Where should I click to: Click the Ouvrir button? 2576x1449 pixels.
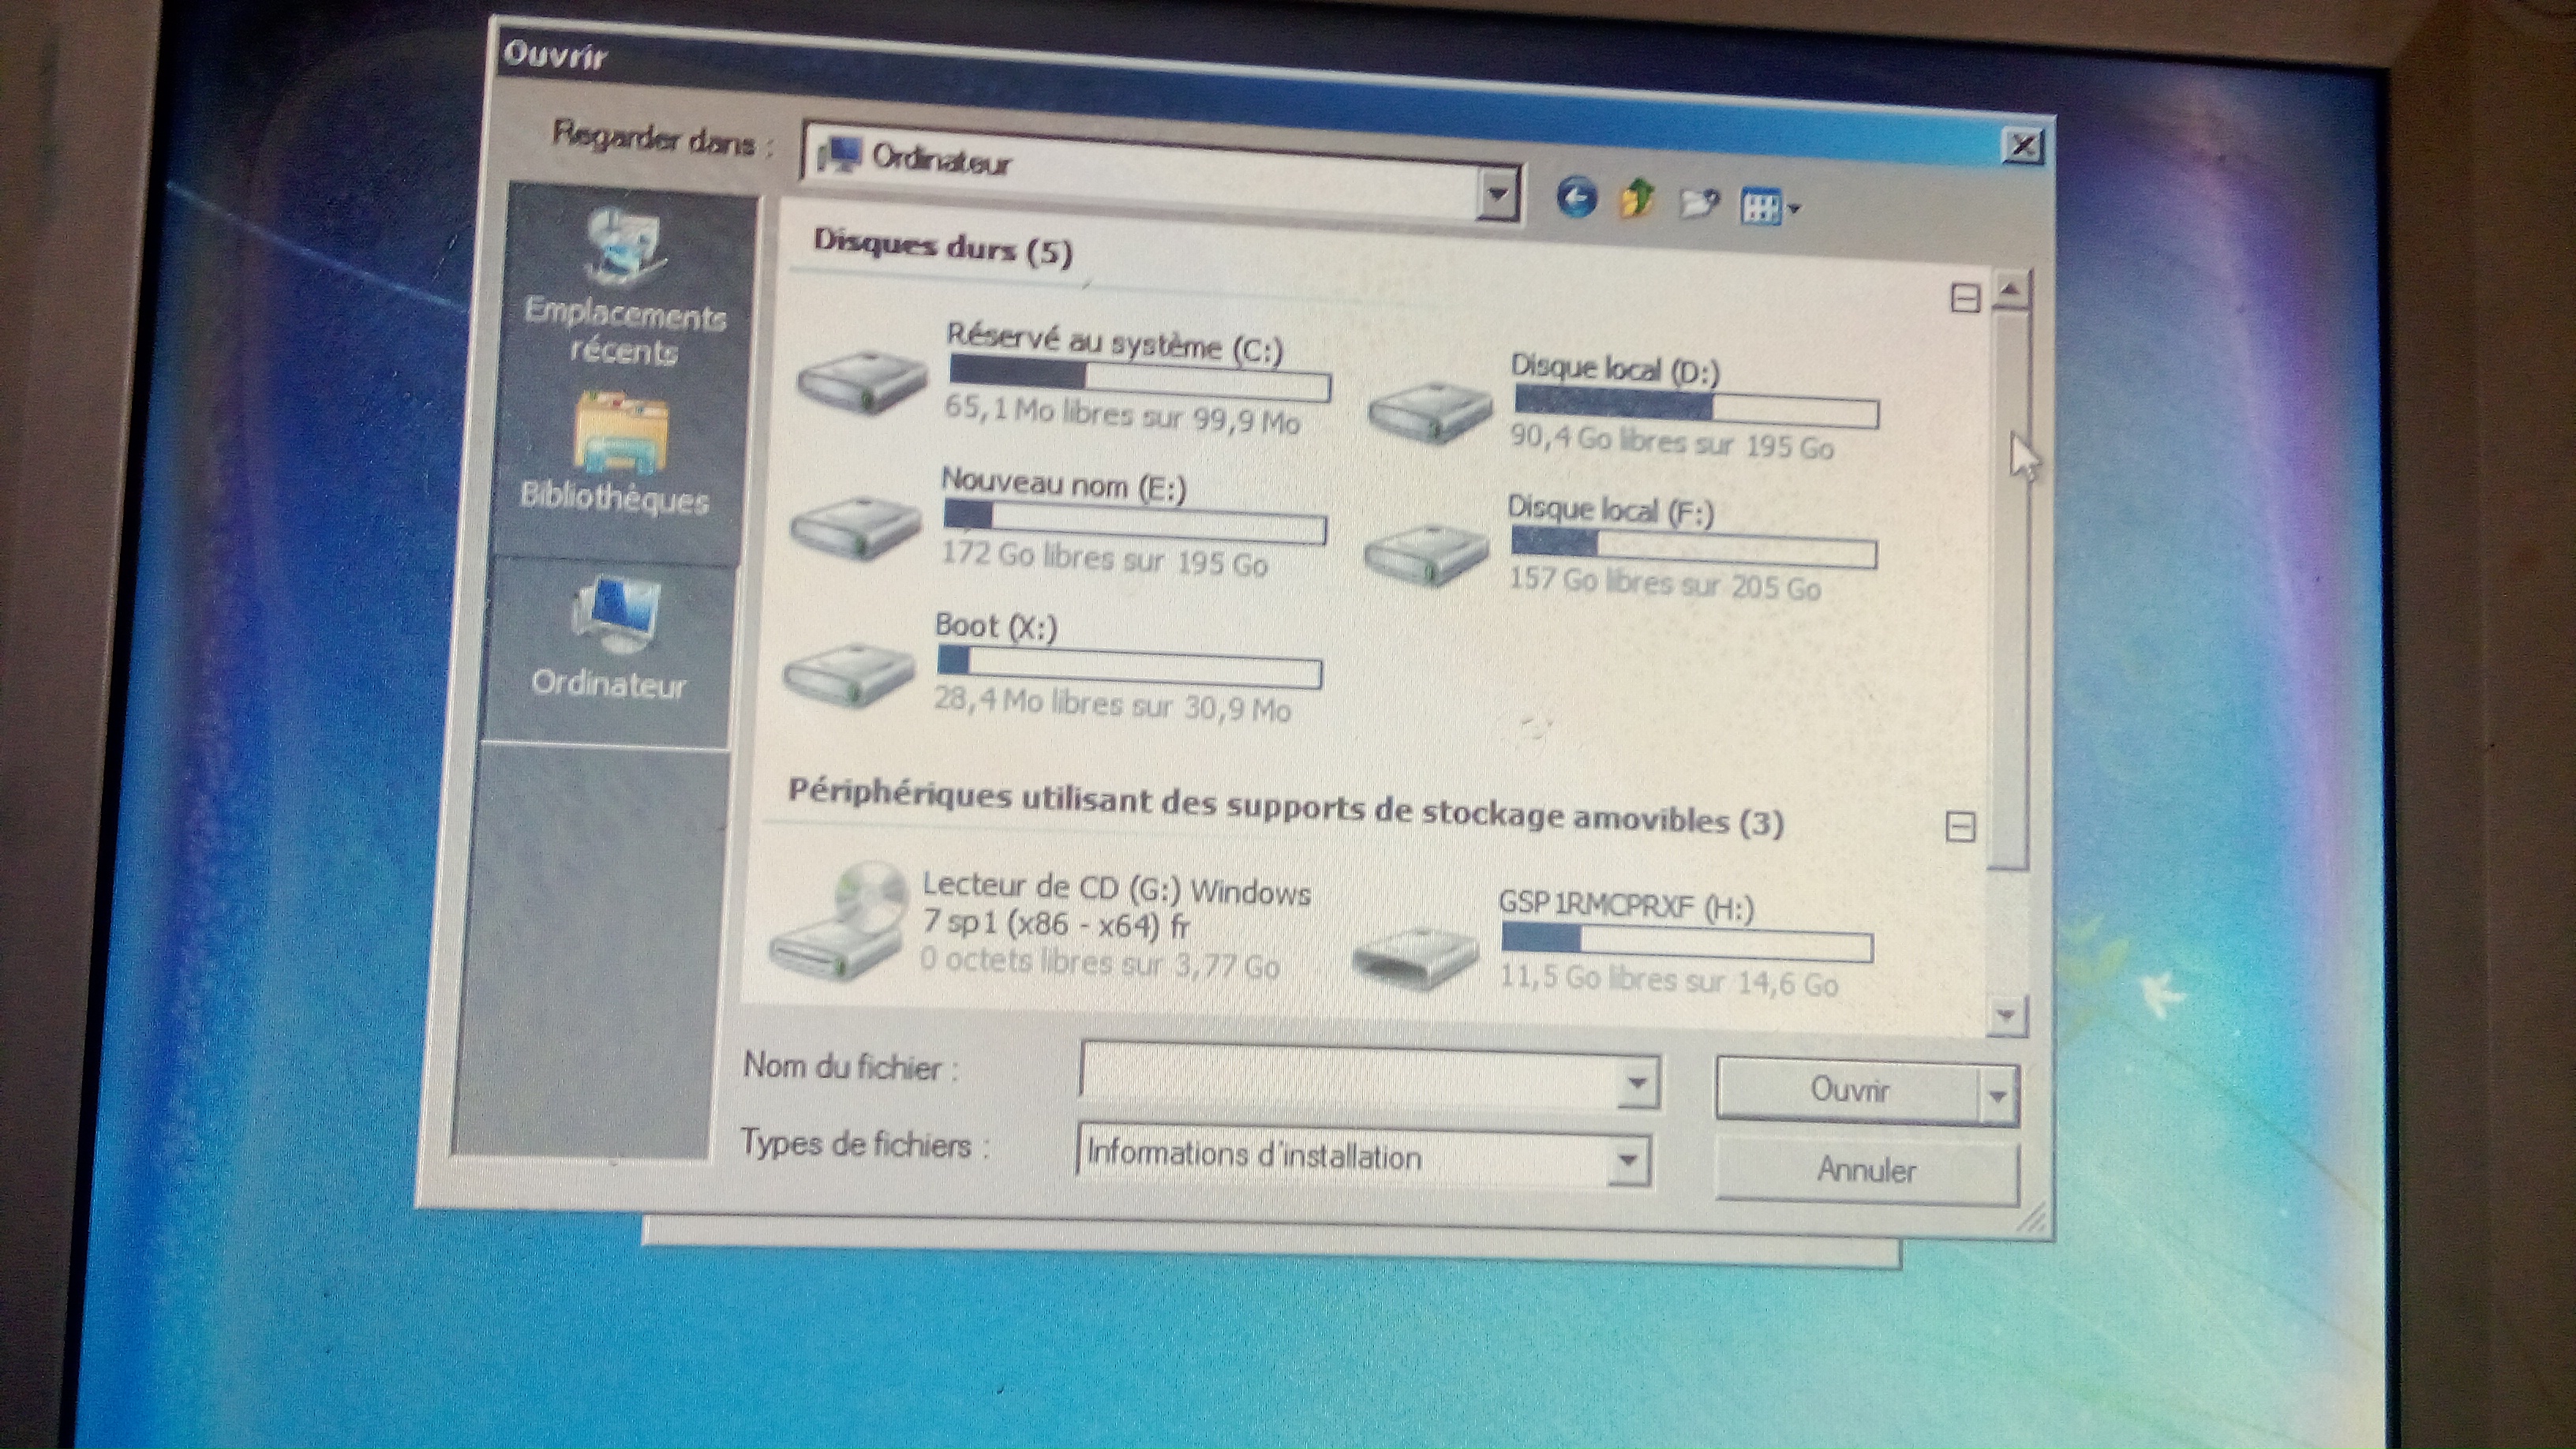click(1848, 1090)
